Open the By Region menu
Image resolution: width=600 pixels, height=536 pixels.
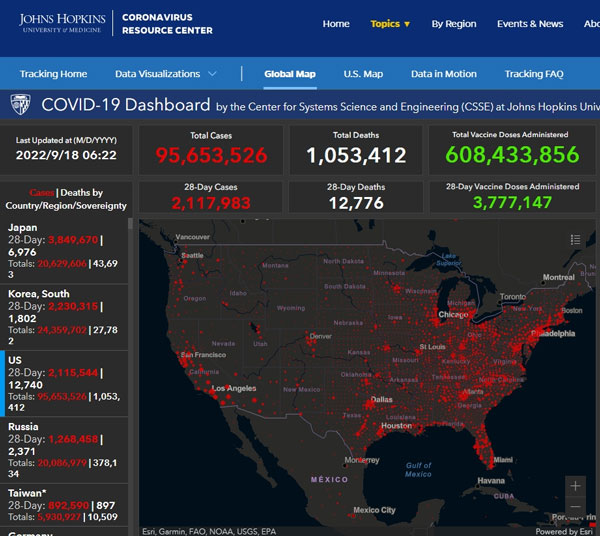[x=453, y=24]
